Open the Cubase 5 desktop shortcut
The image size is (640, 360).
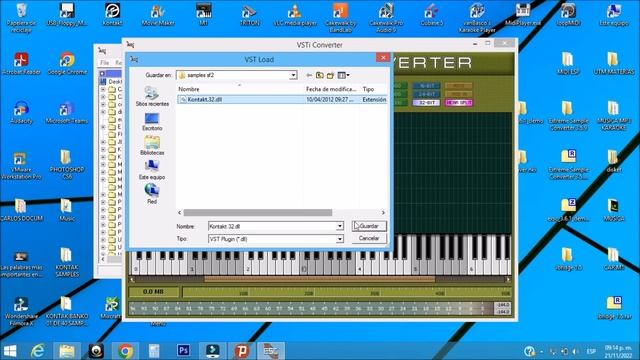(431, 15)
